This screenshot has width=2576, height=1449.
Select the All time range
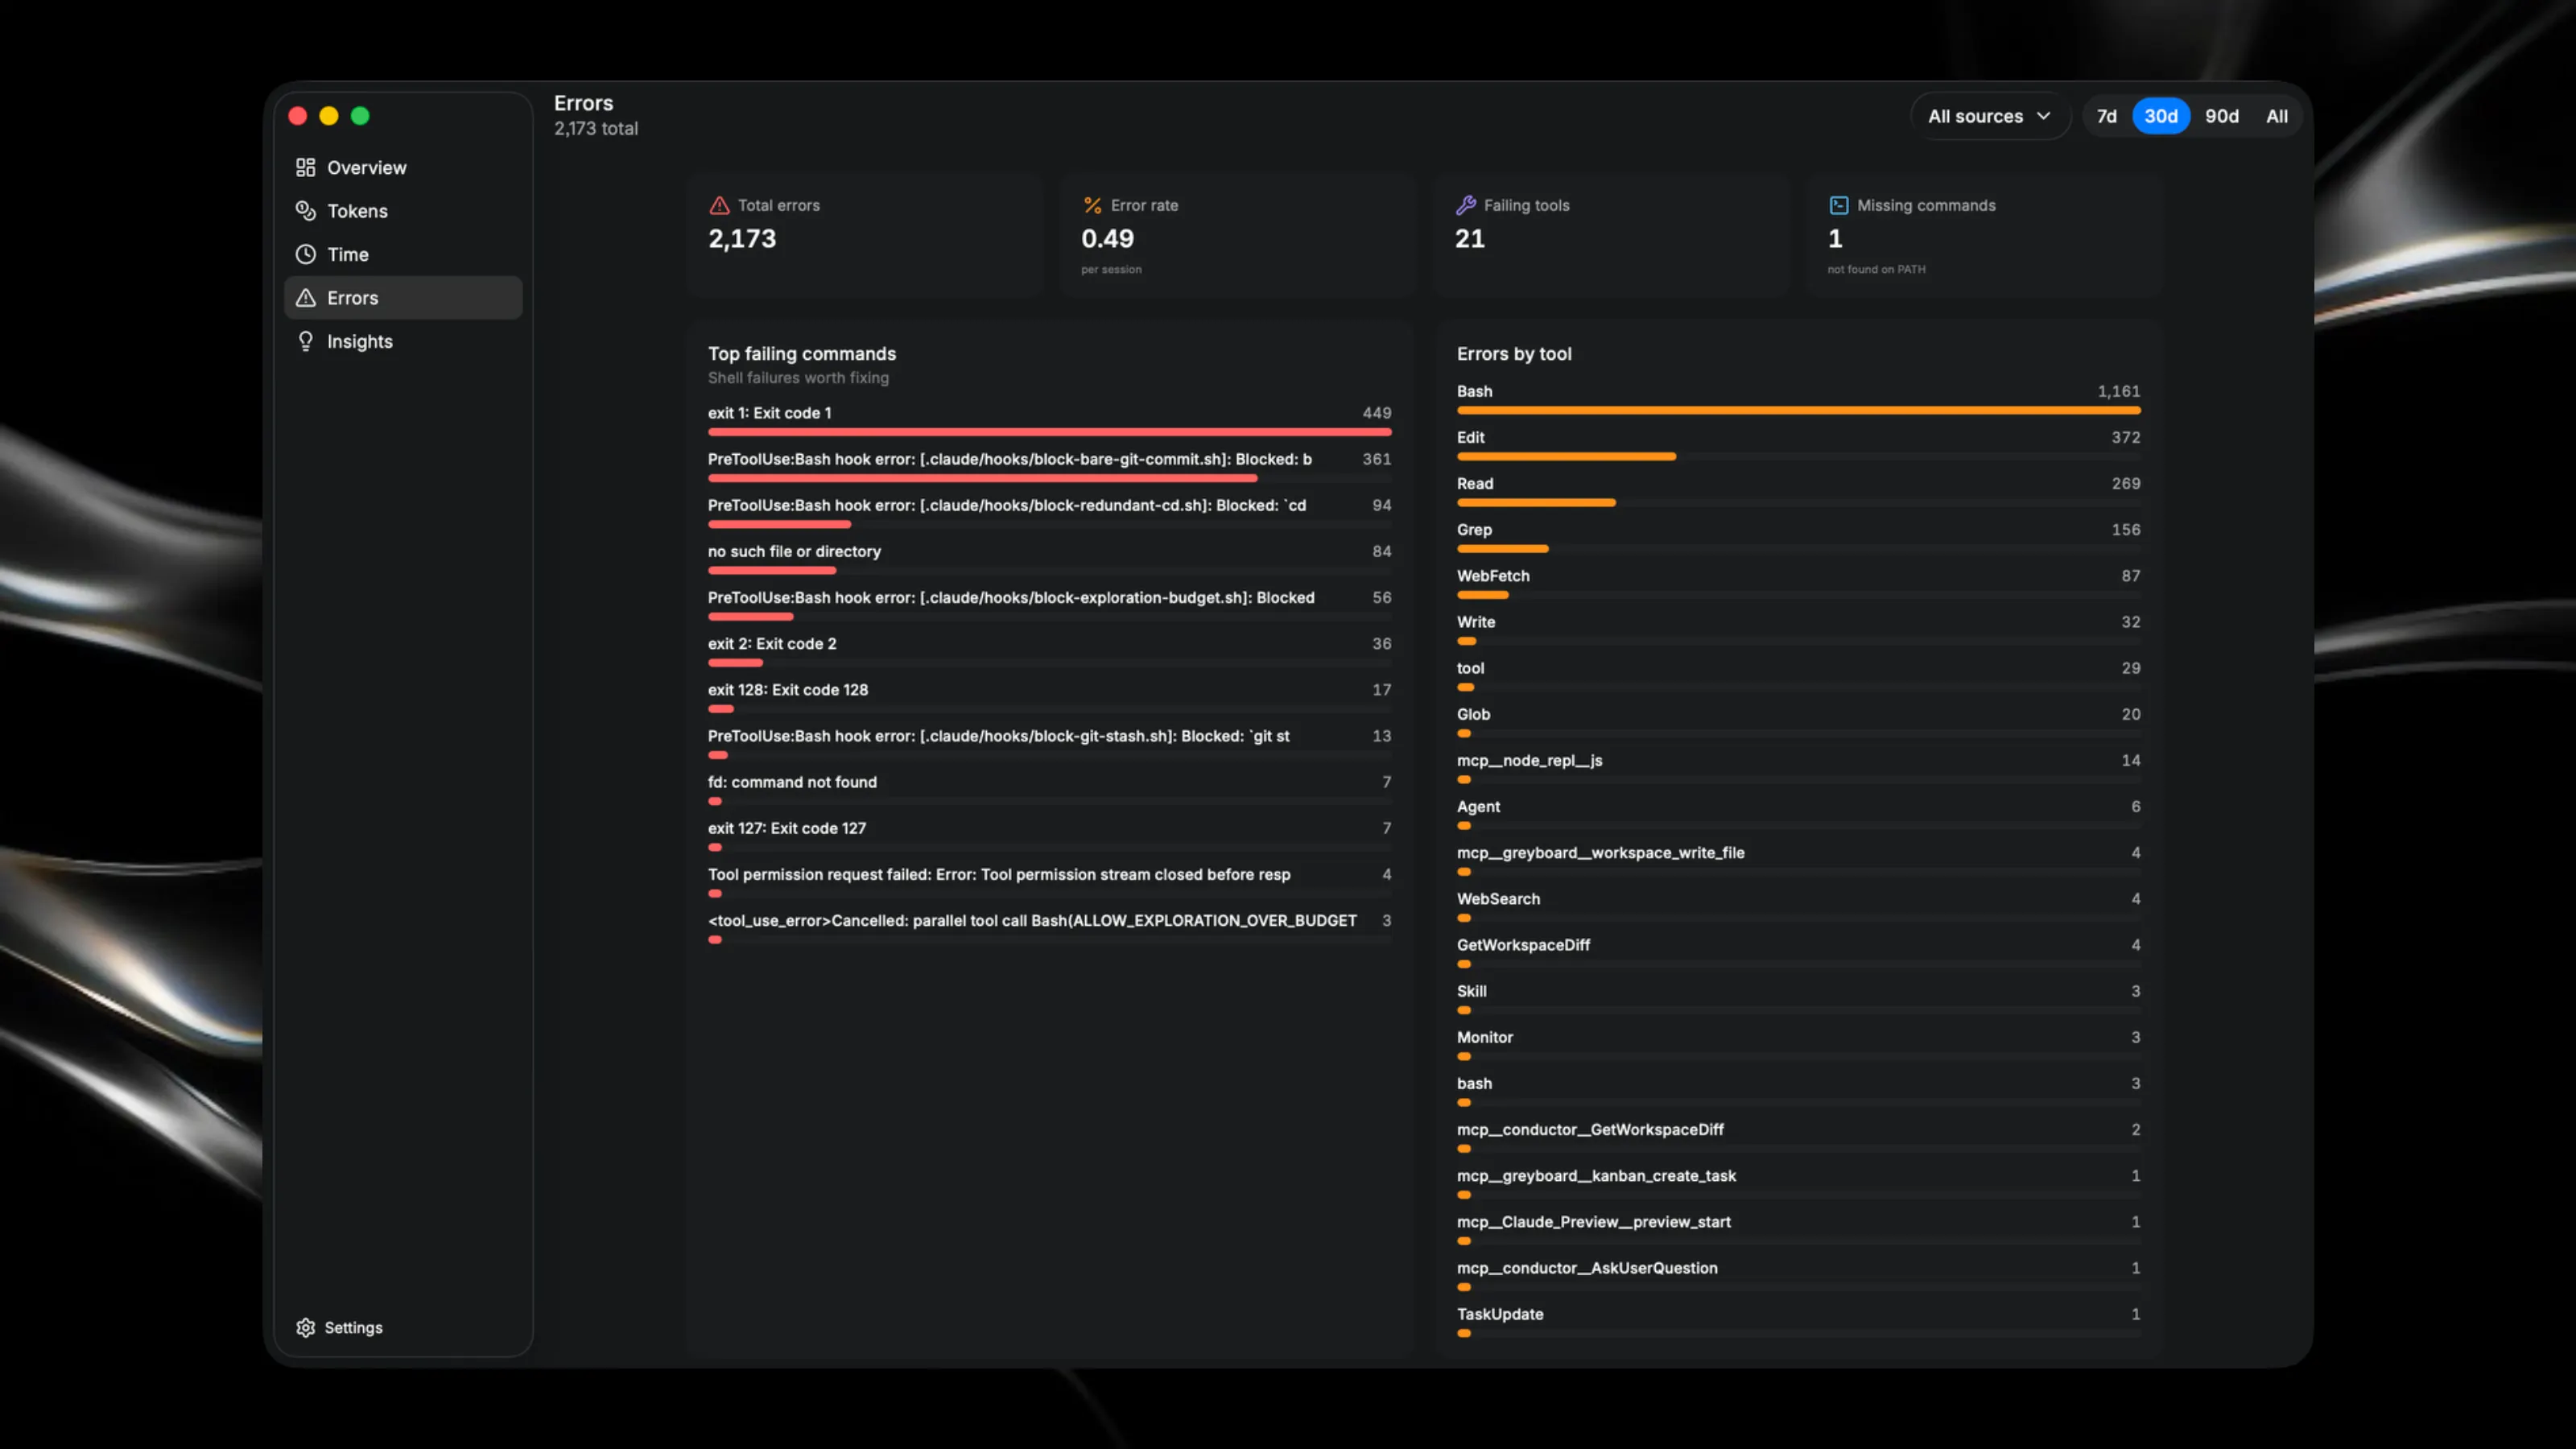coord(2276,116)
